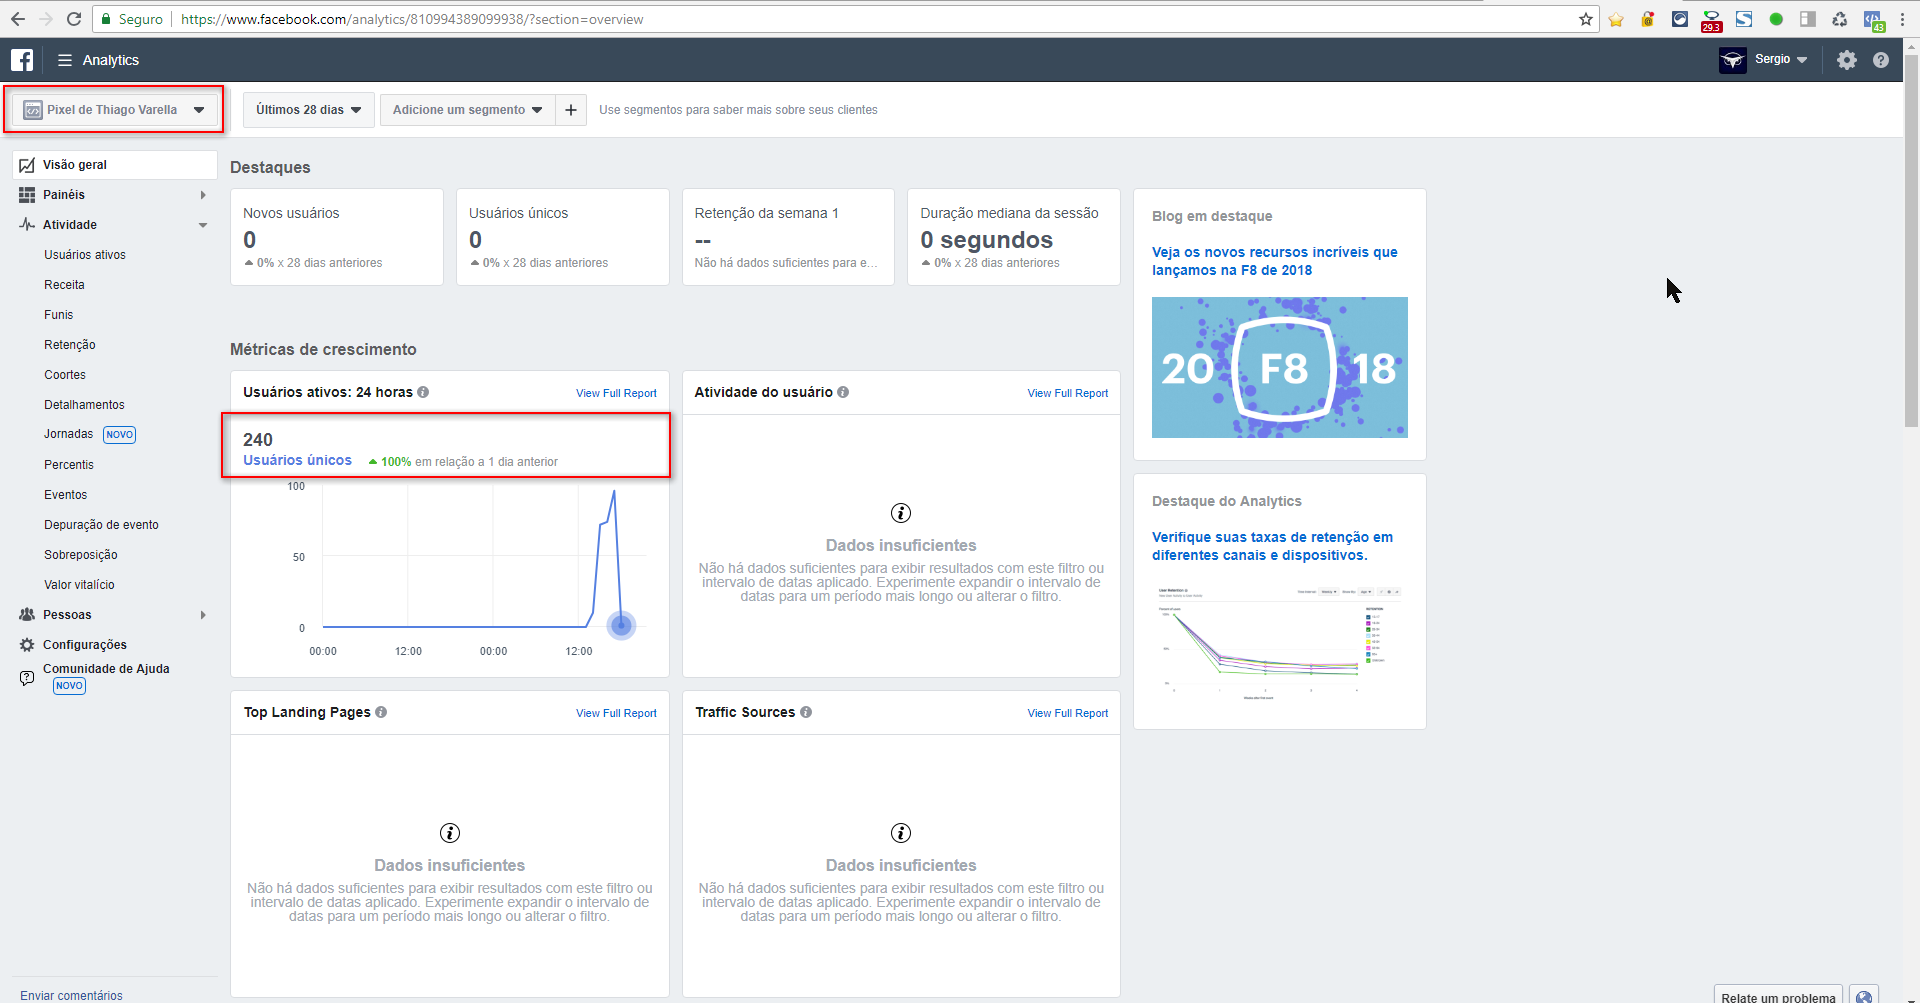Screen dimensions: 1920x1003
Task: Click the Pessoas people icon
Action: pyautogui.click(x=27, y=615)
